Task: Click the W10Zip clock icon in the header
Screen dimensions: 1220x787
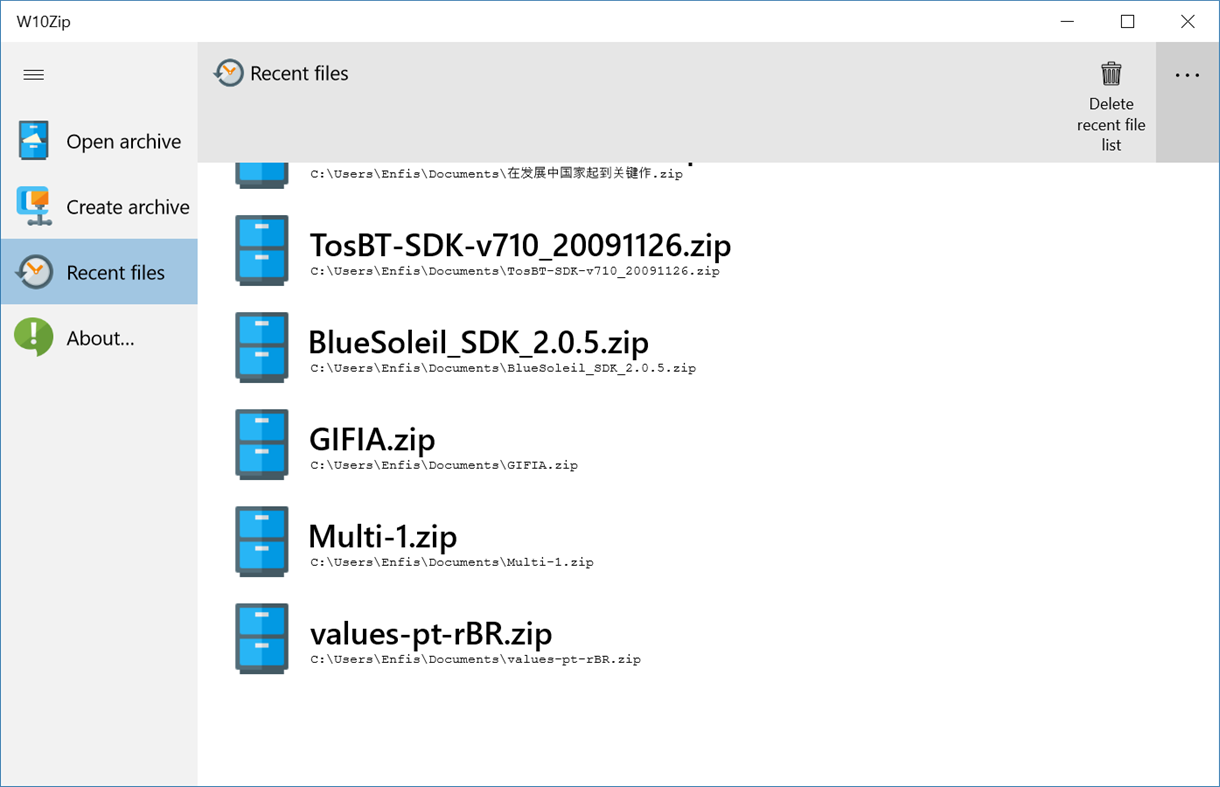Action: coord(229,72)
